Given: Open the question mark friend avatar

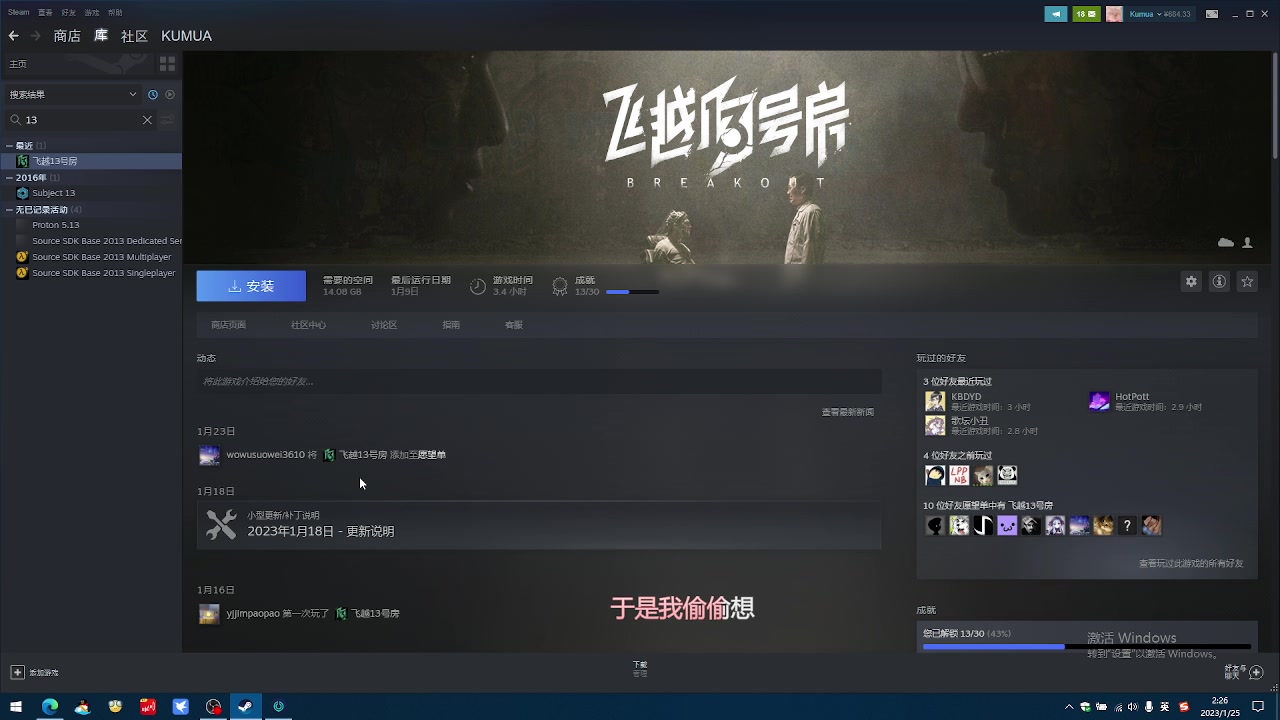Looking at the screenshot, I should [x=1127, y=525].
